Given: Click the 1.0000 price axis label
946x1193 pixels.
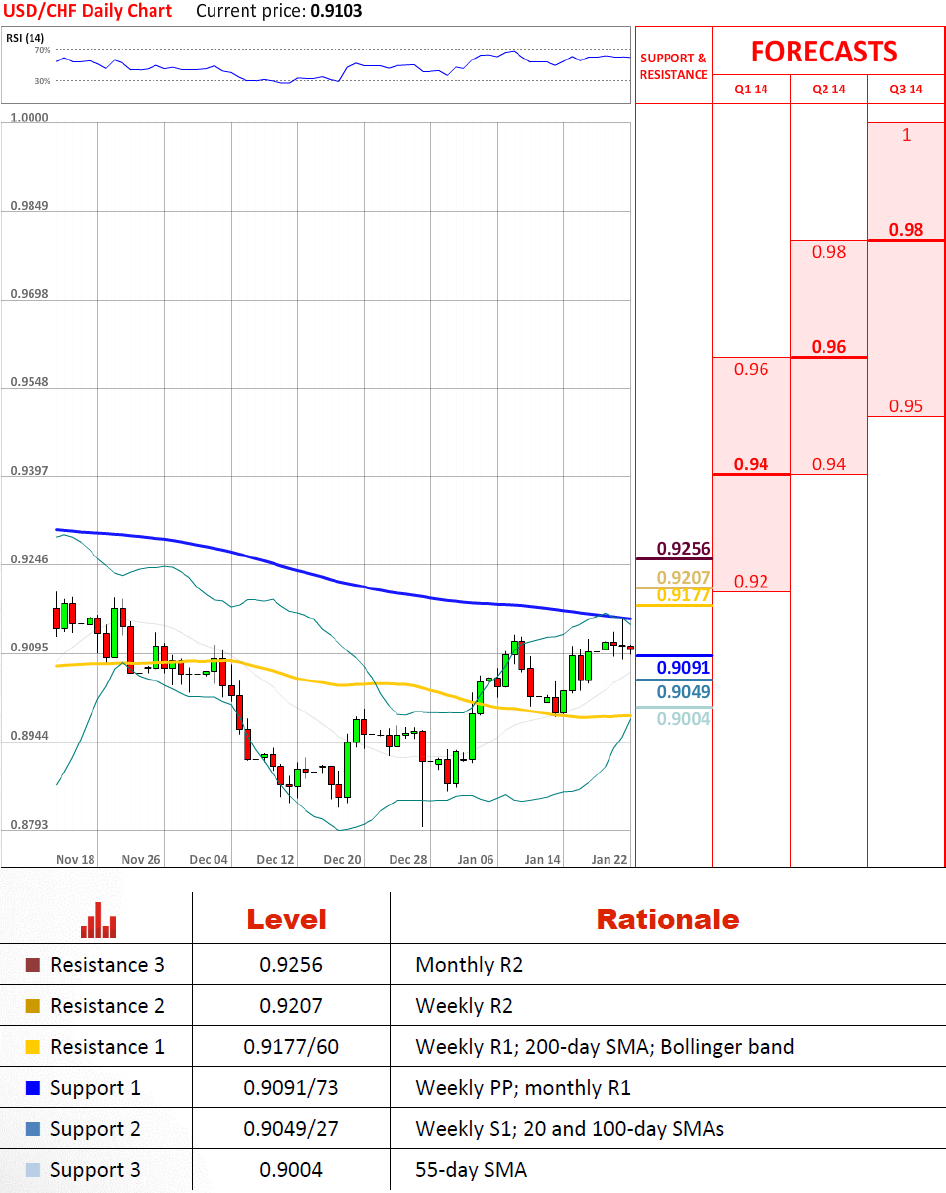Looking at the screenshot, I should (29, 117).
